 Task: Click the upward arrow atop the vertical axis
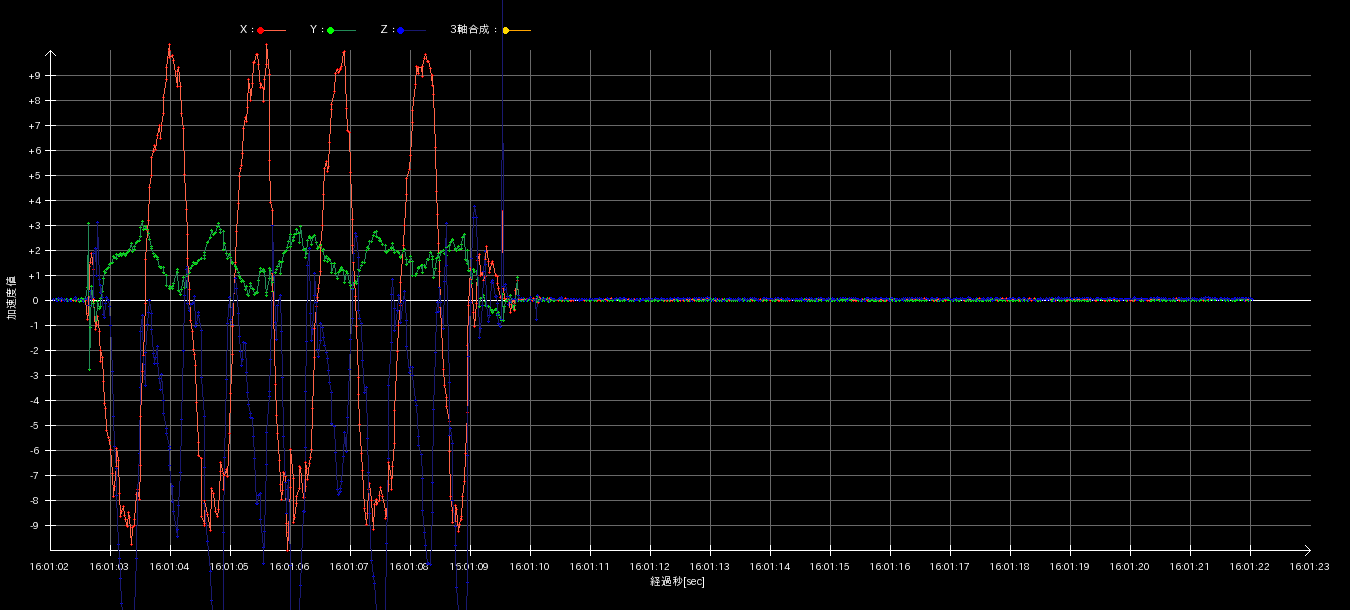tap(50, 53)
